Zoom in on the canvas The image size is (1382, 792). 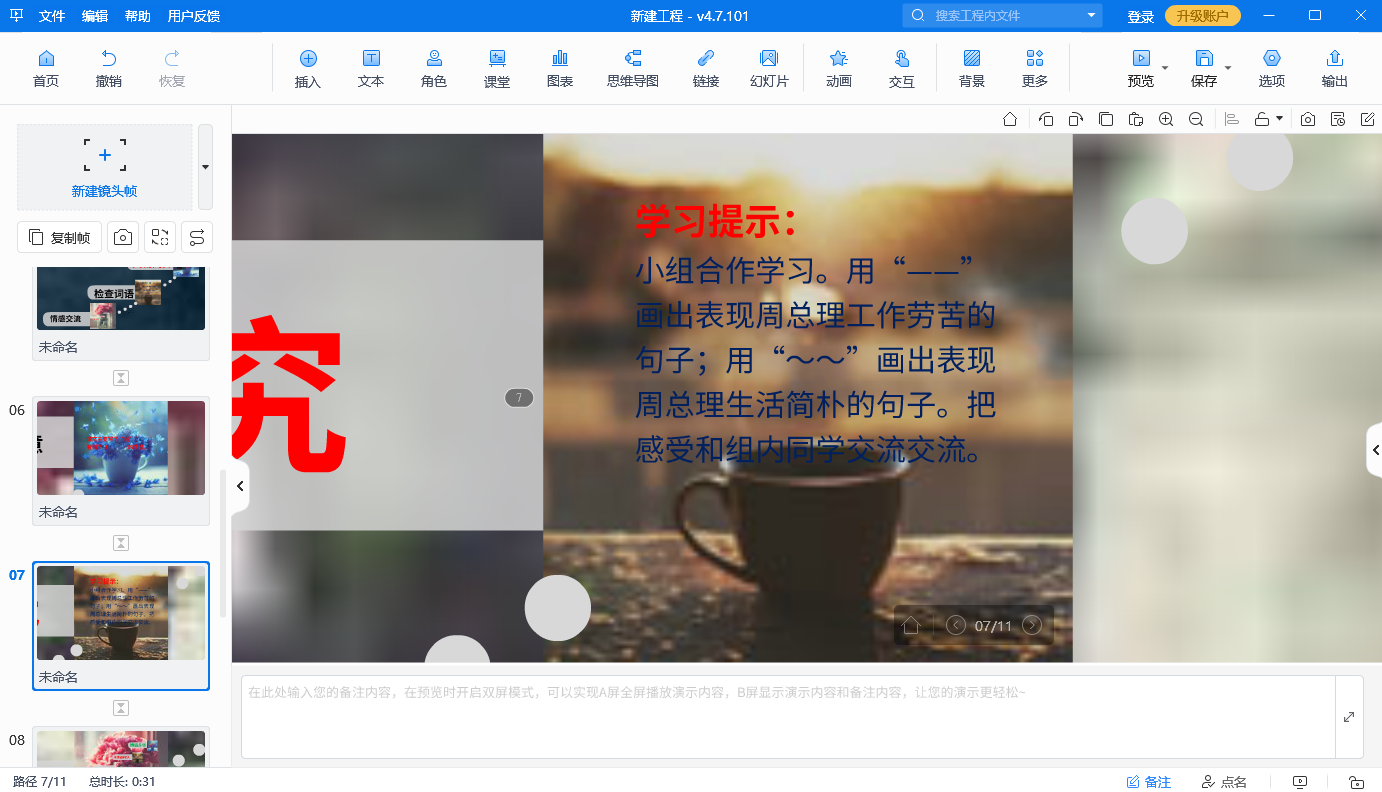(1166, 119)
